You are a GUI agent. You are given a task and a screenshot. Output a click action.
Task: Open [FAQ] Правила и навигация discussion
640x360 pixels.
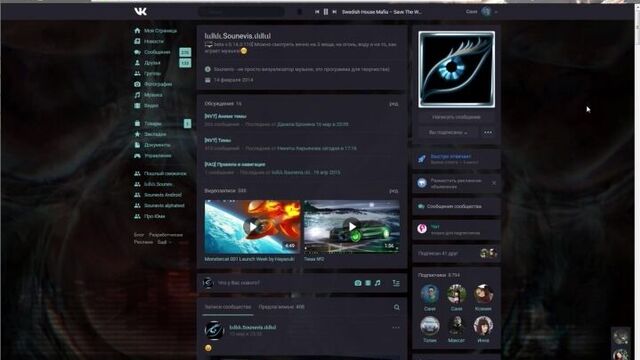coord(235,164)
